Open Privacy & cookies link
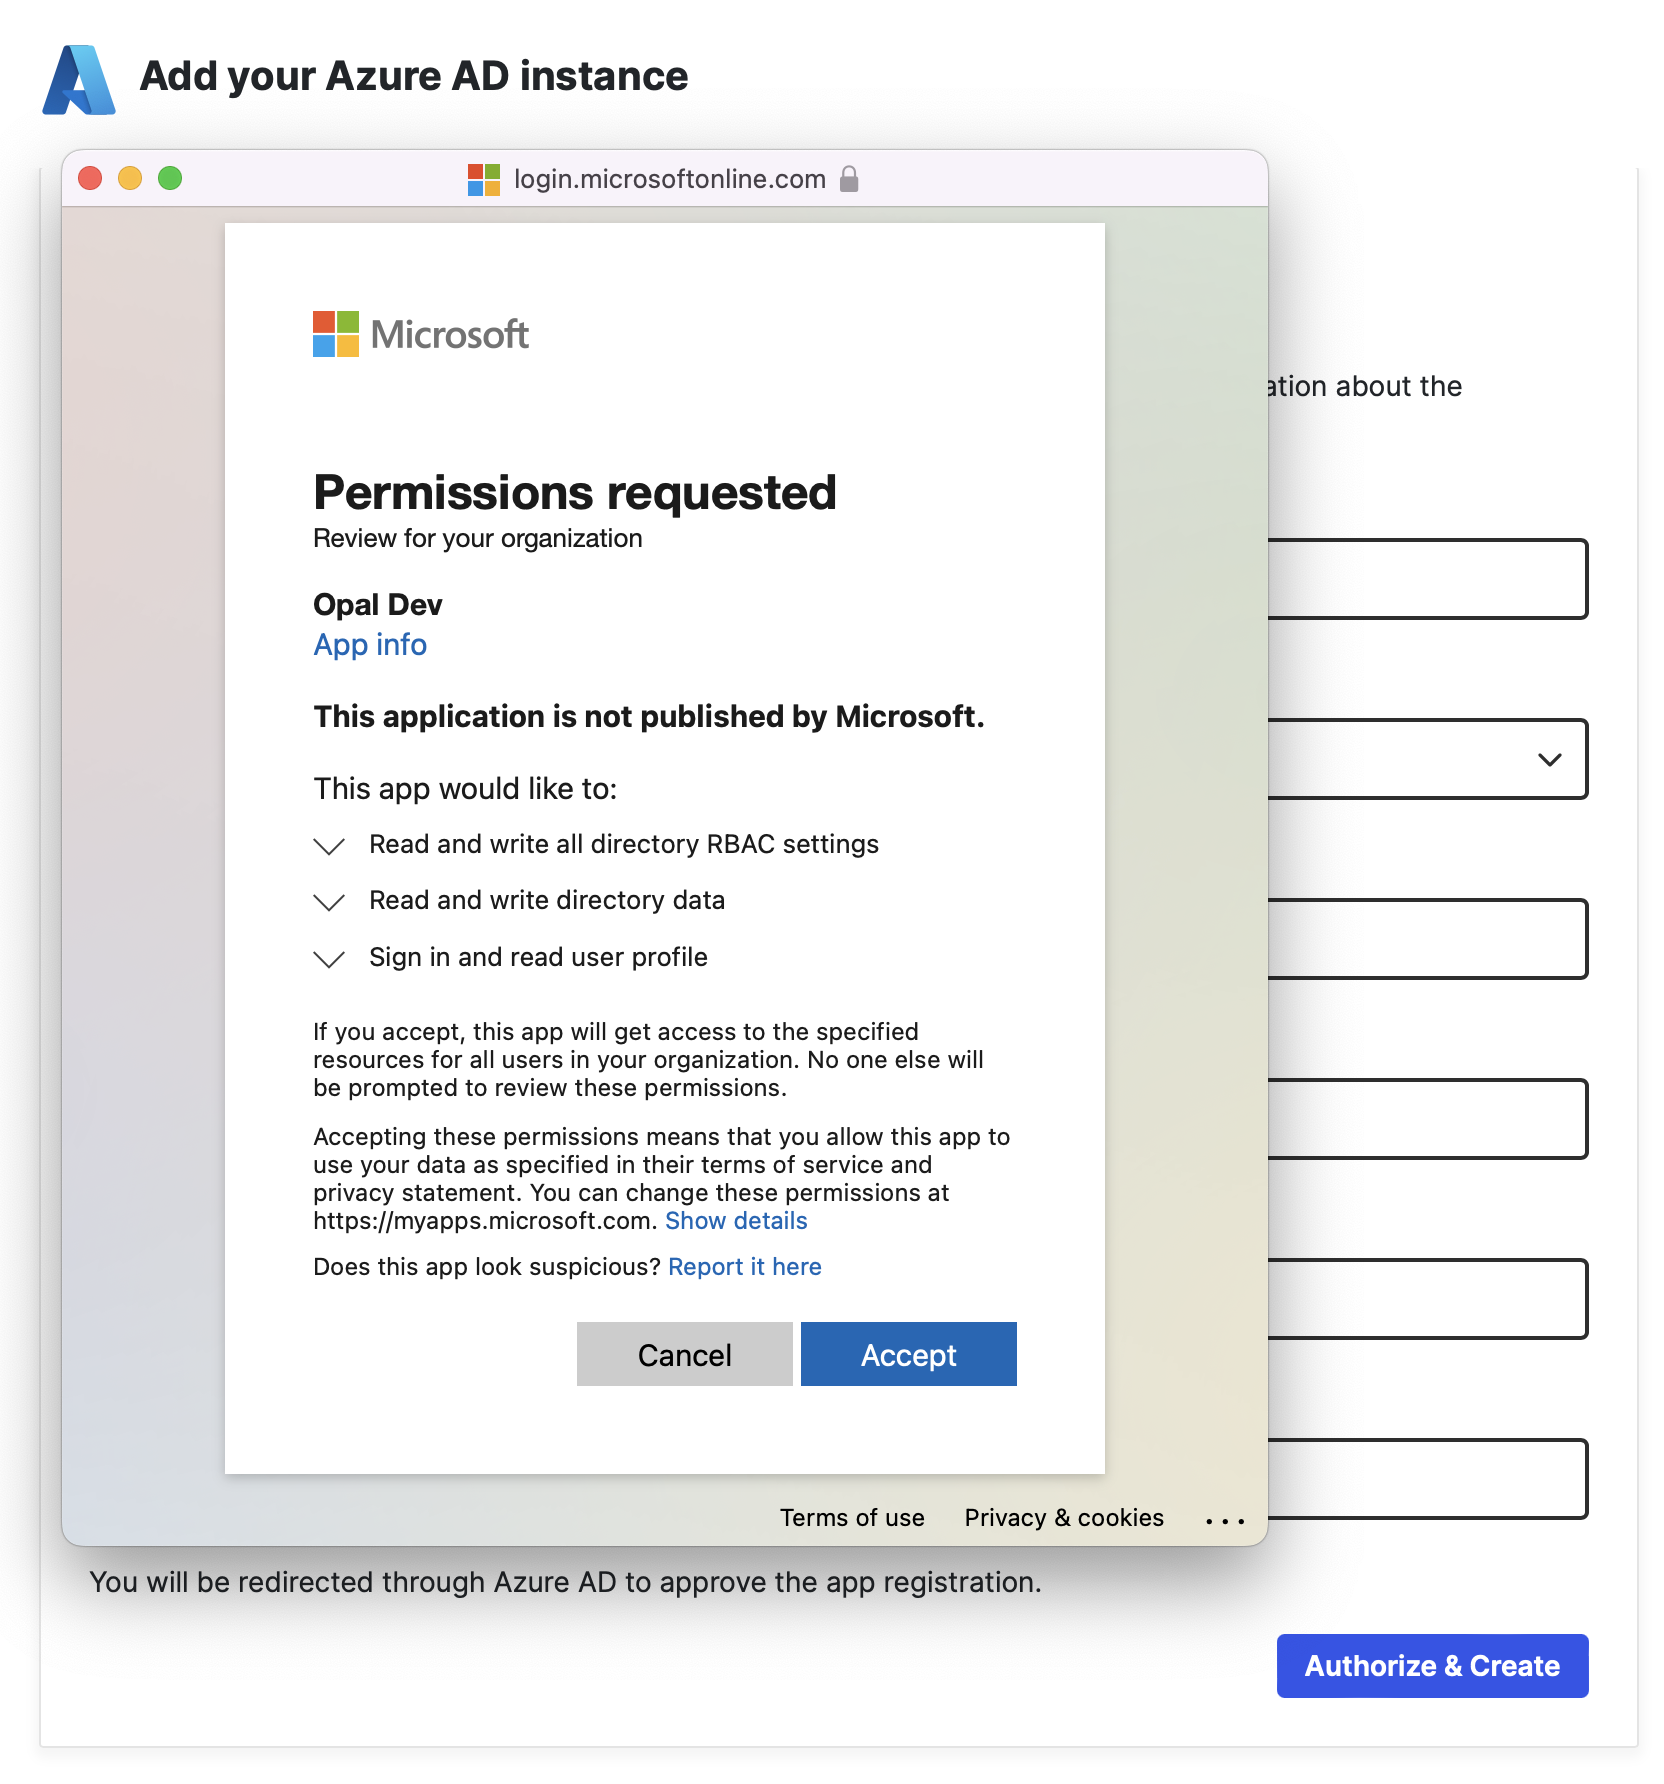This screenshot has width=1664, height=1784. click(x=1064, y=1518)
